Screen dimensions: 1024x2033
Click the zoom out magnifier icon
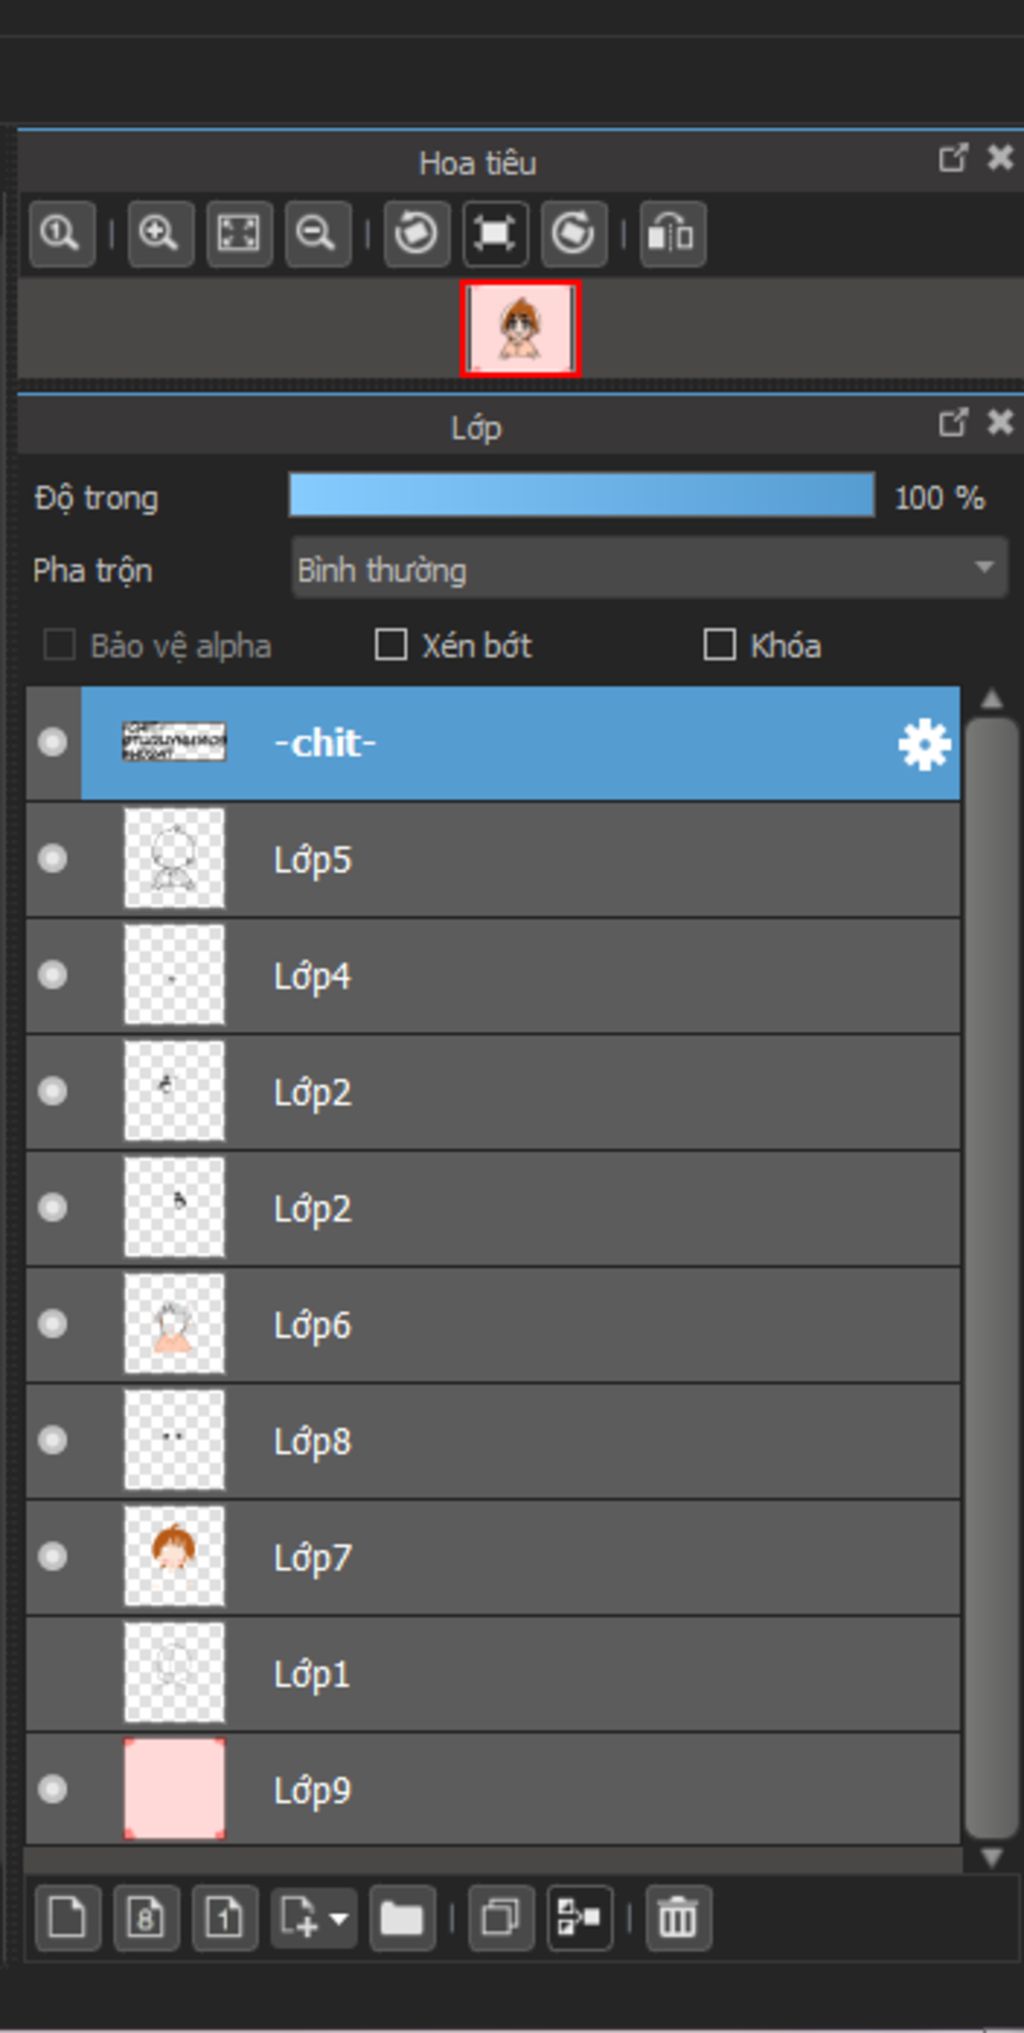pos(318,234)
